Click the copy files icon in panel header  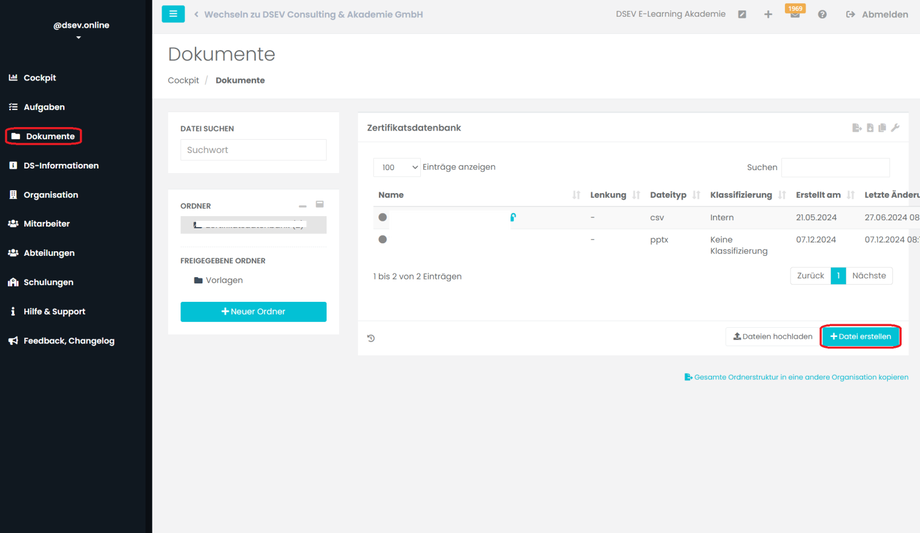coord(882,128)
